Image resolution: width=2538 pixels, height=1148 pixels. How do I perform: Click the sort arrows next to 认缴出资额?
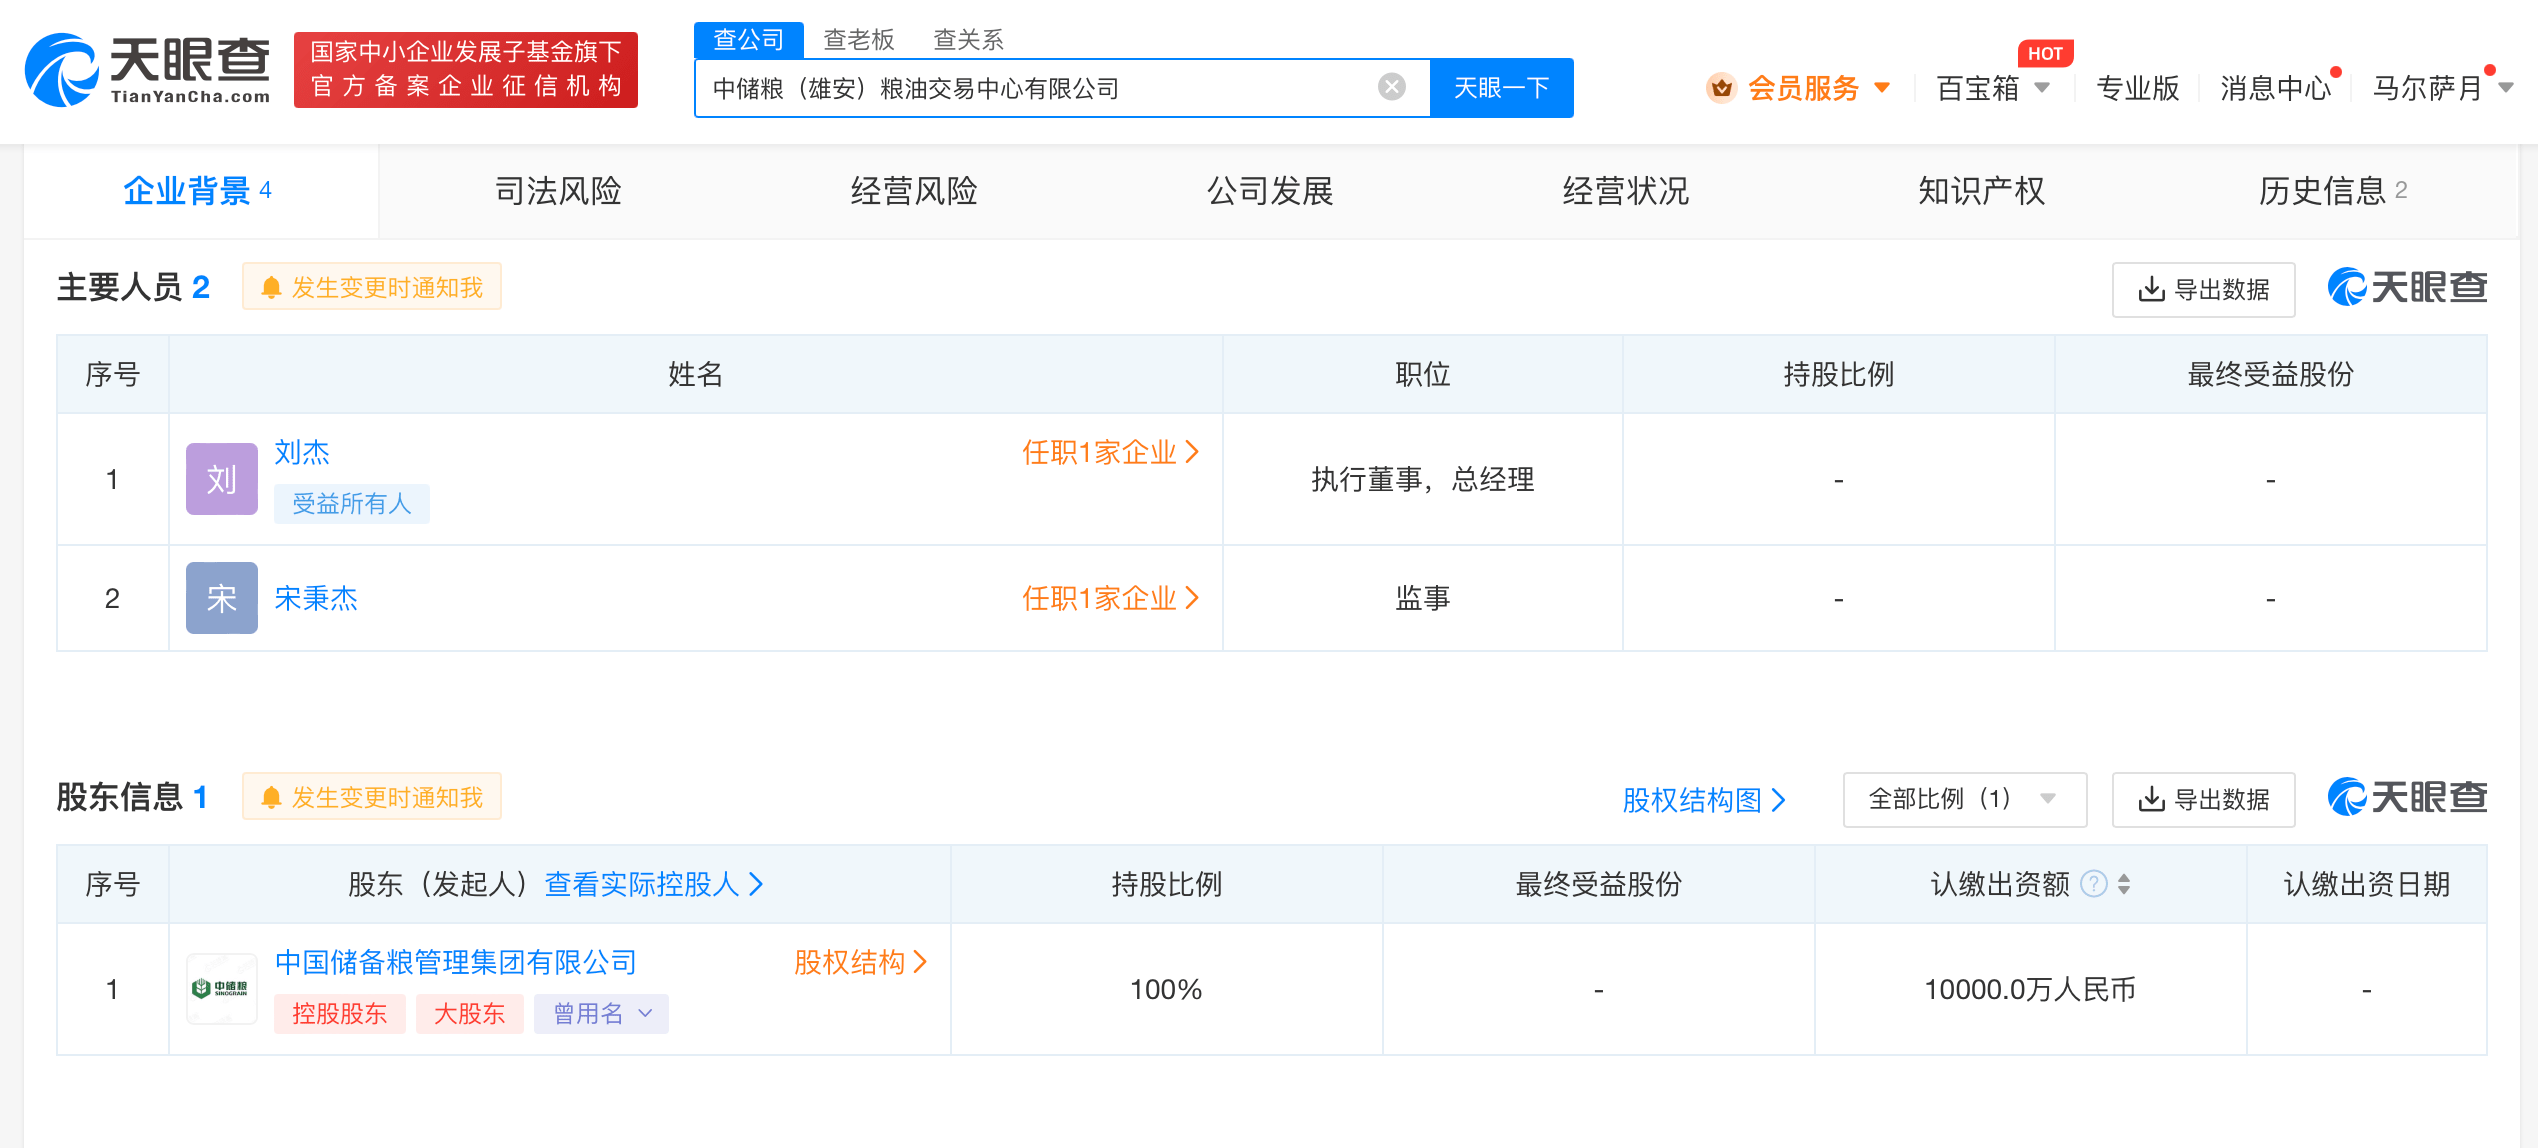point(2123,883)
